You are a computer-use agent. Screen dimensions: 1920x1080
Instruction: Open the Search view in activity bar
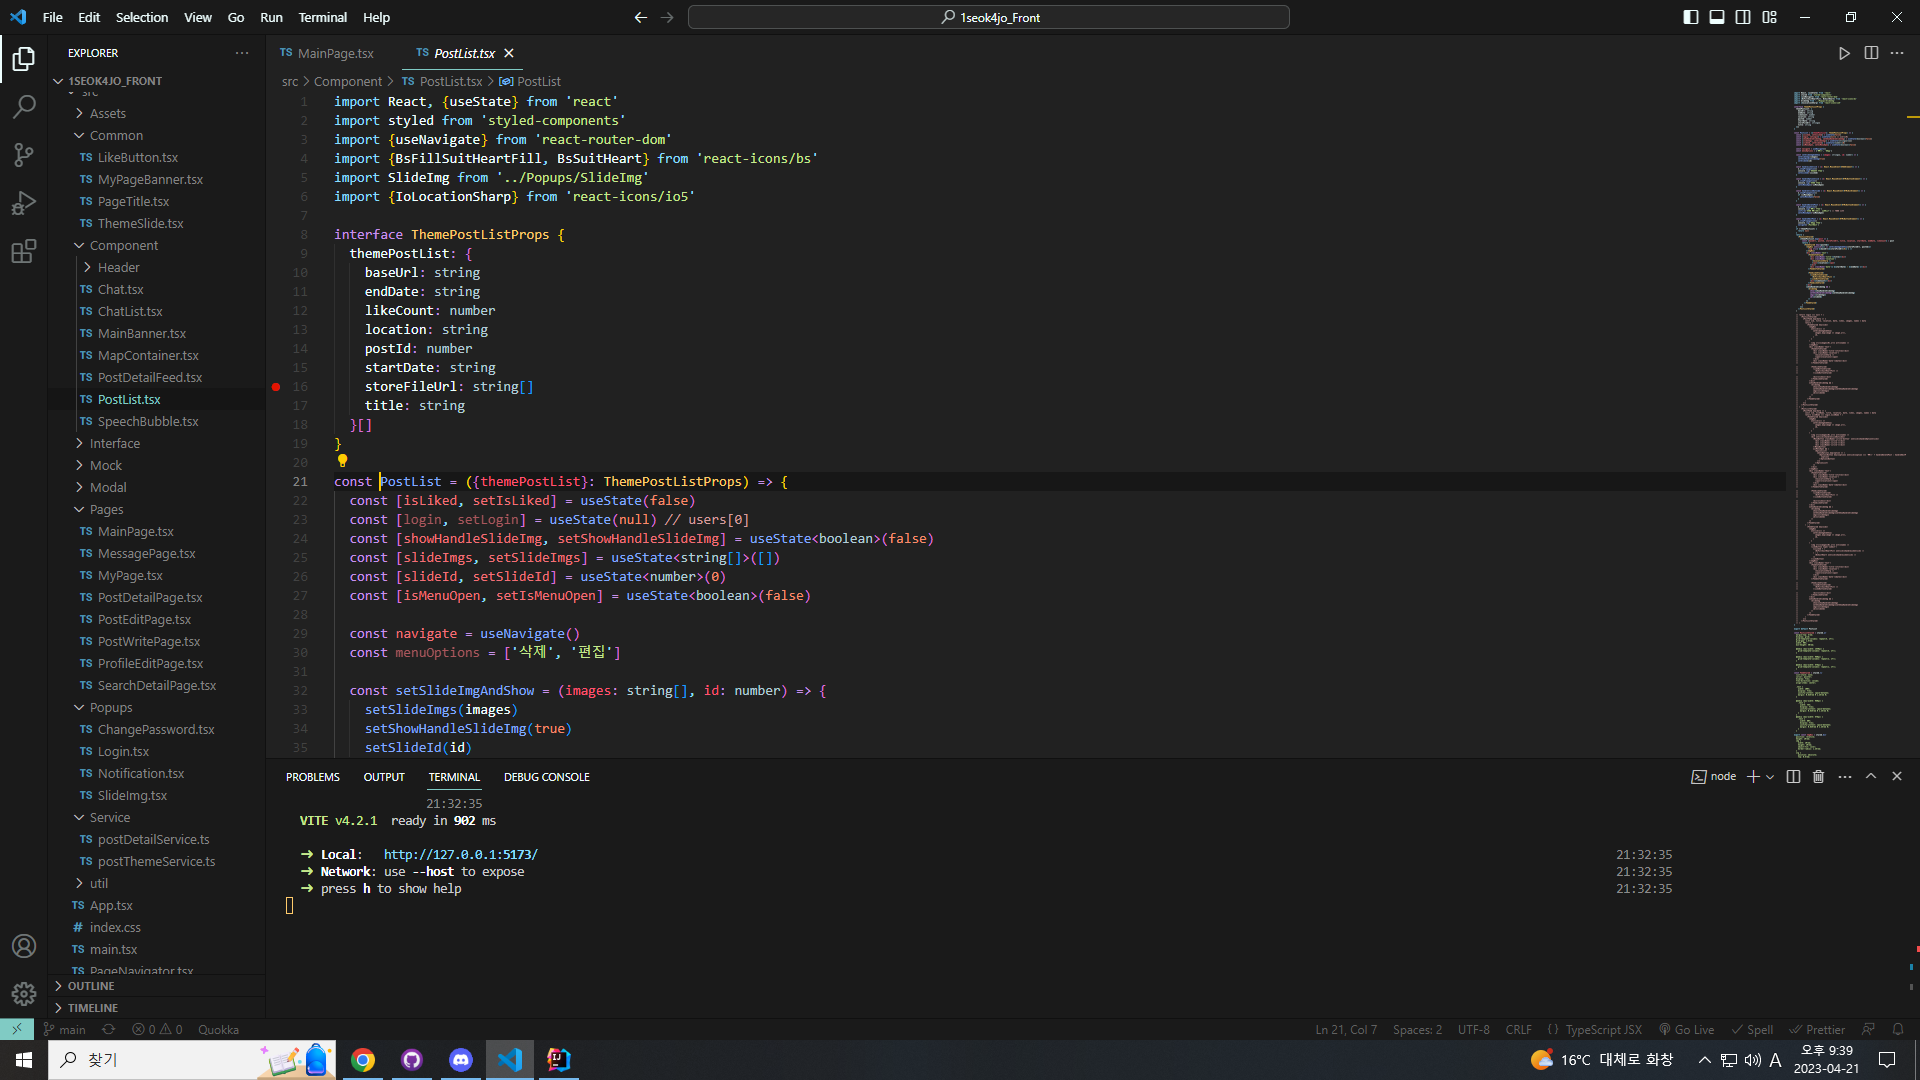[x=24, y=106]
